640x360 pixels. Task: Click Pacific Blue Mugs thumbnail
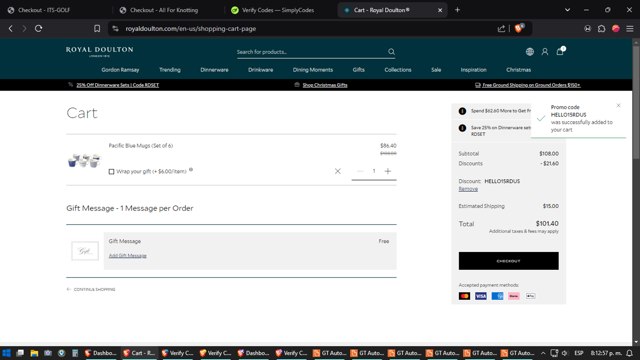pyautogui.click(x=84, y=160)
